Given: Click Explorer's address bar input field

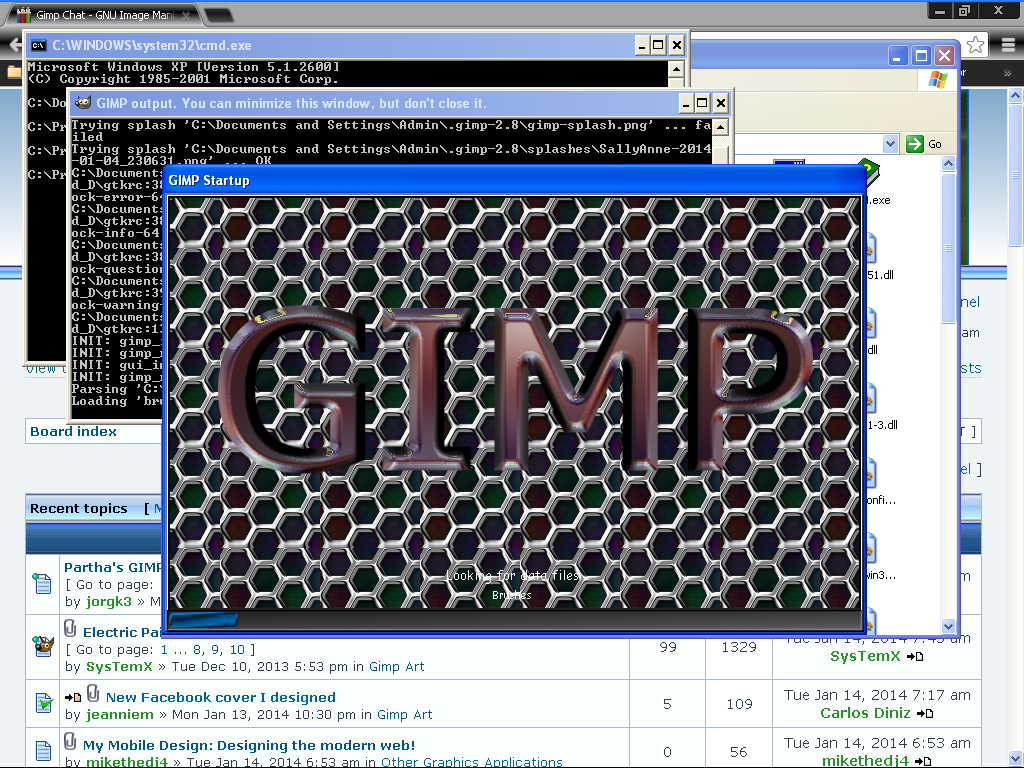Looking at the screenshot, I should pyautogui.click(x=808, y=144).
